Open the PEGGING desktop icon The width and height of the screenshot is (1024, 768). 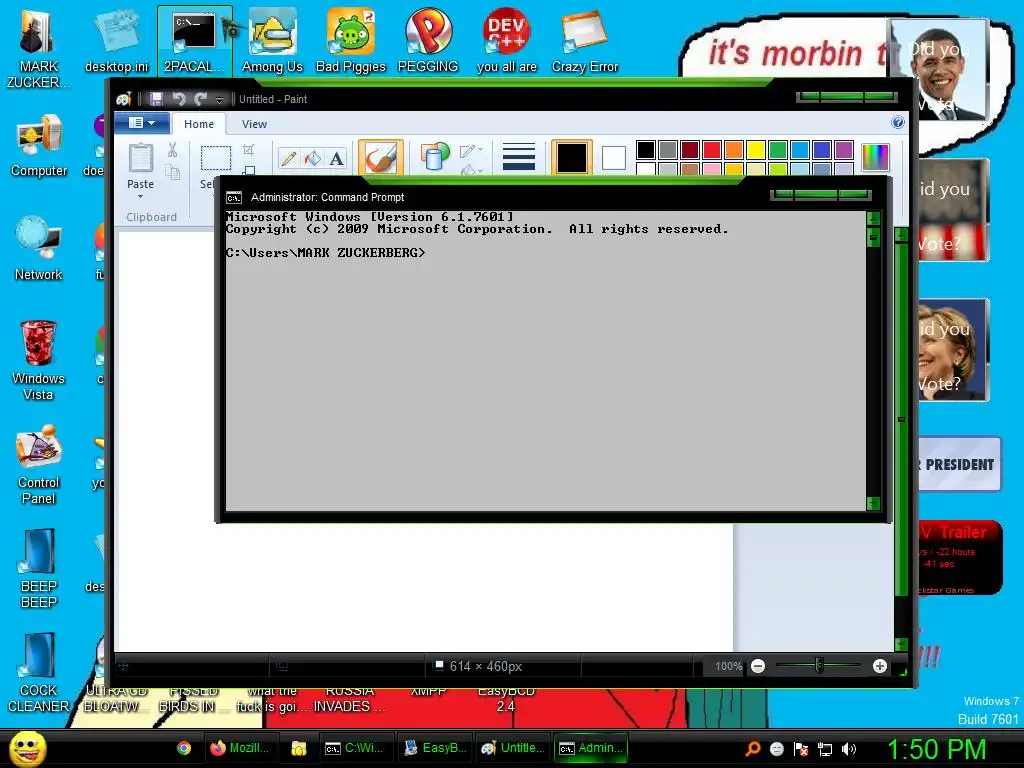[x=428, y=41]
